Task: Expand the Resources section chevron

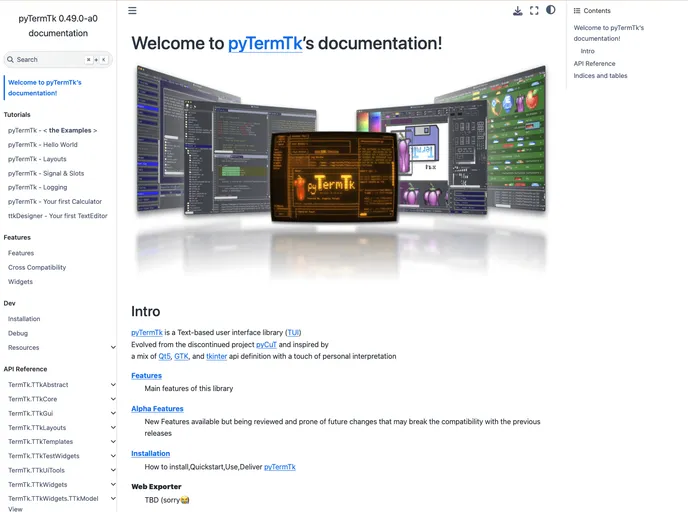Action: point(113,348)
